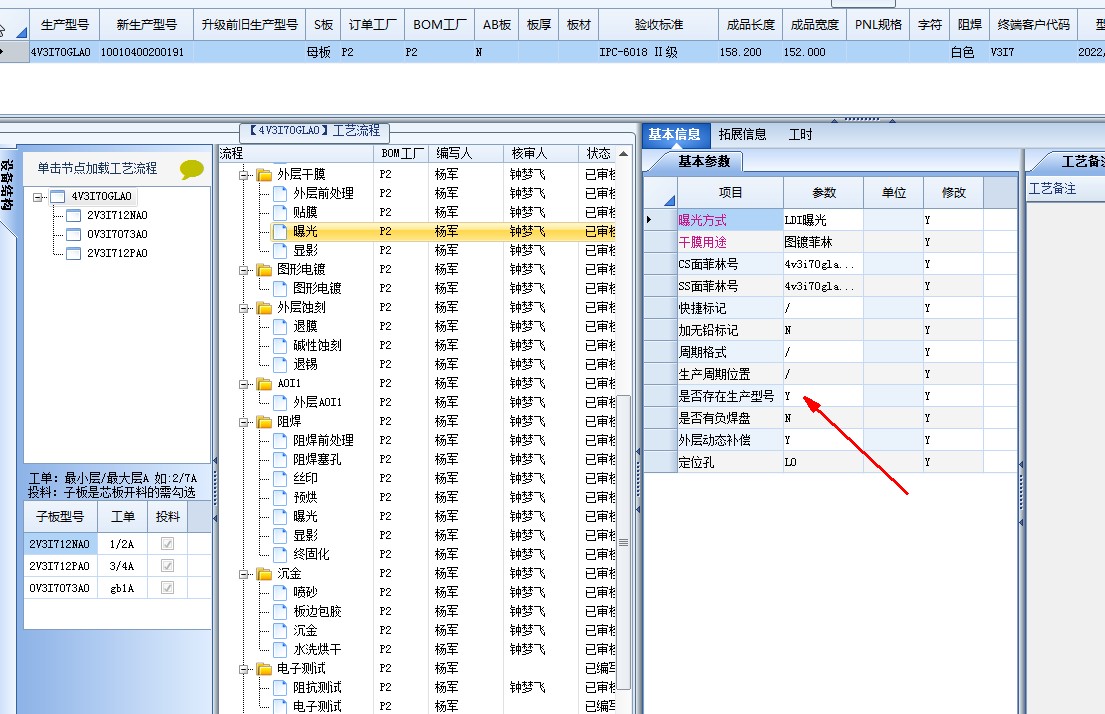Image resolution: width=1105 pixels, height=714 pixels.
Task: Click the node icon of 2V3I712NA0
Action: [x=73, y=216]
